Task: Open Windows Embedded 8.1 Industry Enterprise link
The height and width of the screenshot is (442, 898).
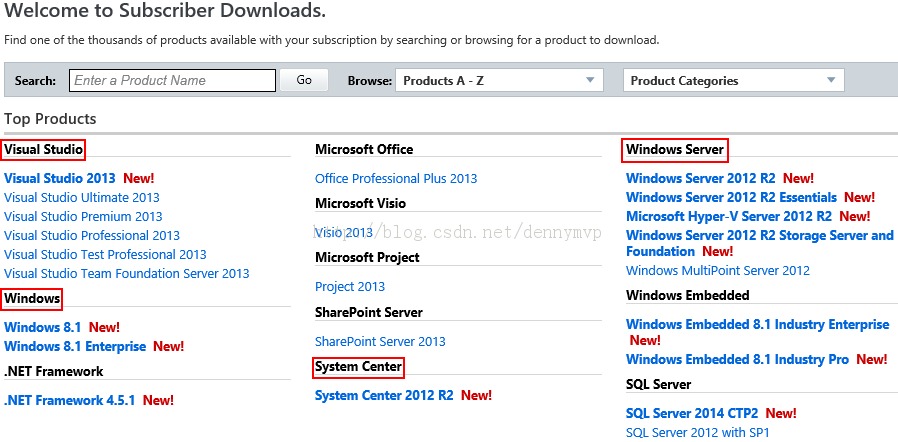Action: (x=757, y=325)
